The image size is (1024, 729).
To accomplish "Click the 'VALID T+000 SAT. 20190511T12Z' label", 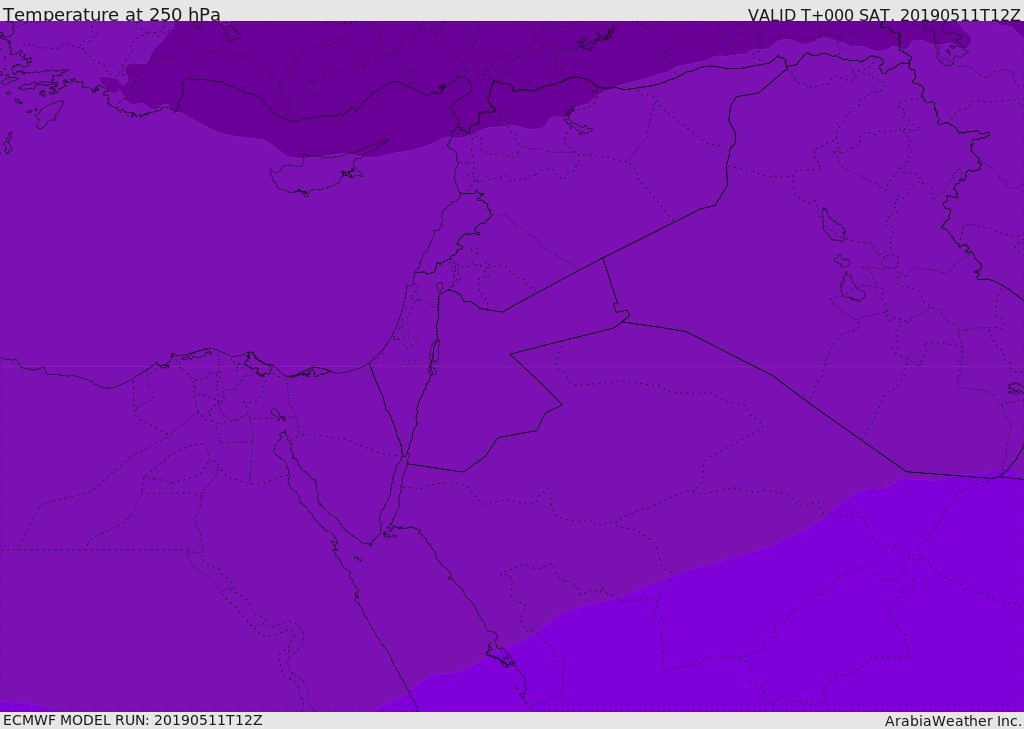I will pos(884,15).
